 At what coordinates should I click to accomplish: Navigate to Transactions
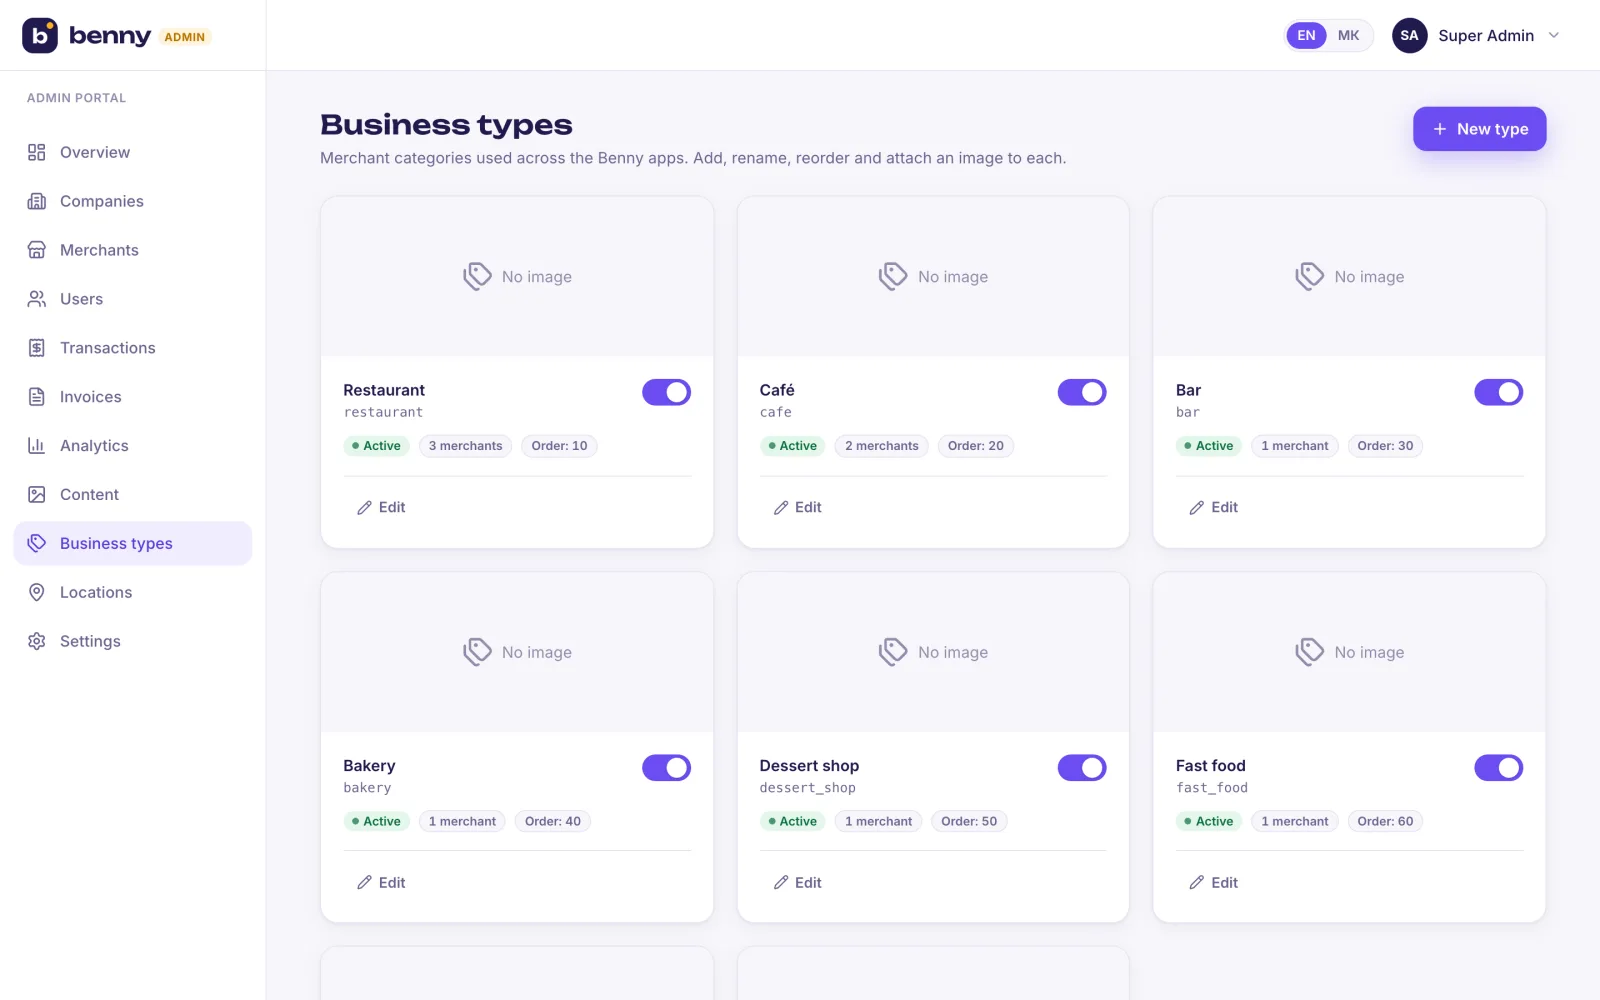coord(133,348)
